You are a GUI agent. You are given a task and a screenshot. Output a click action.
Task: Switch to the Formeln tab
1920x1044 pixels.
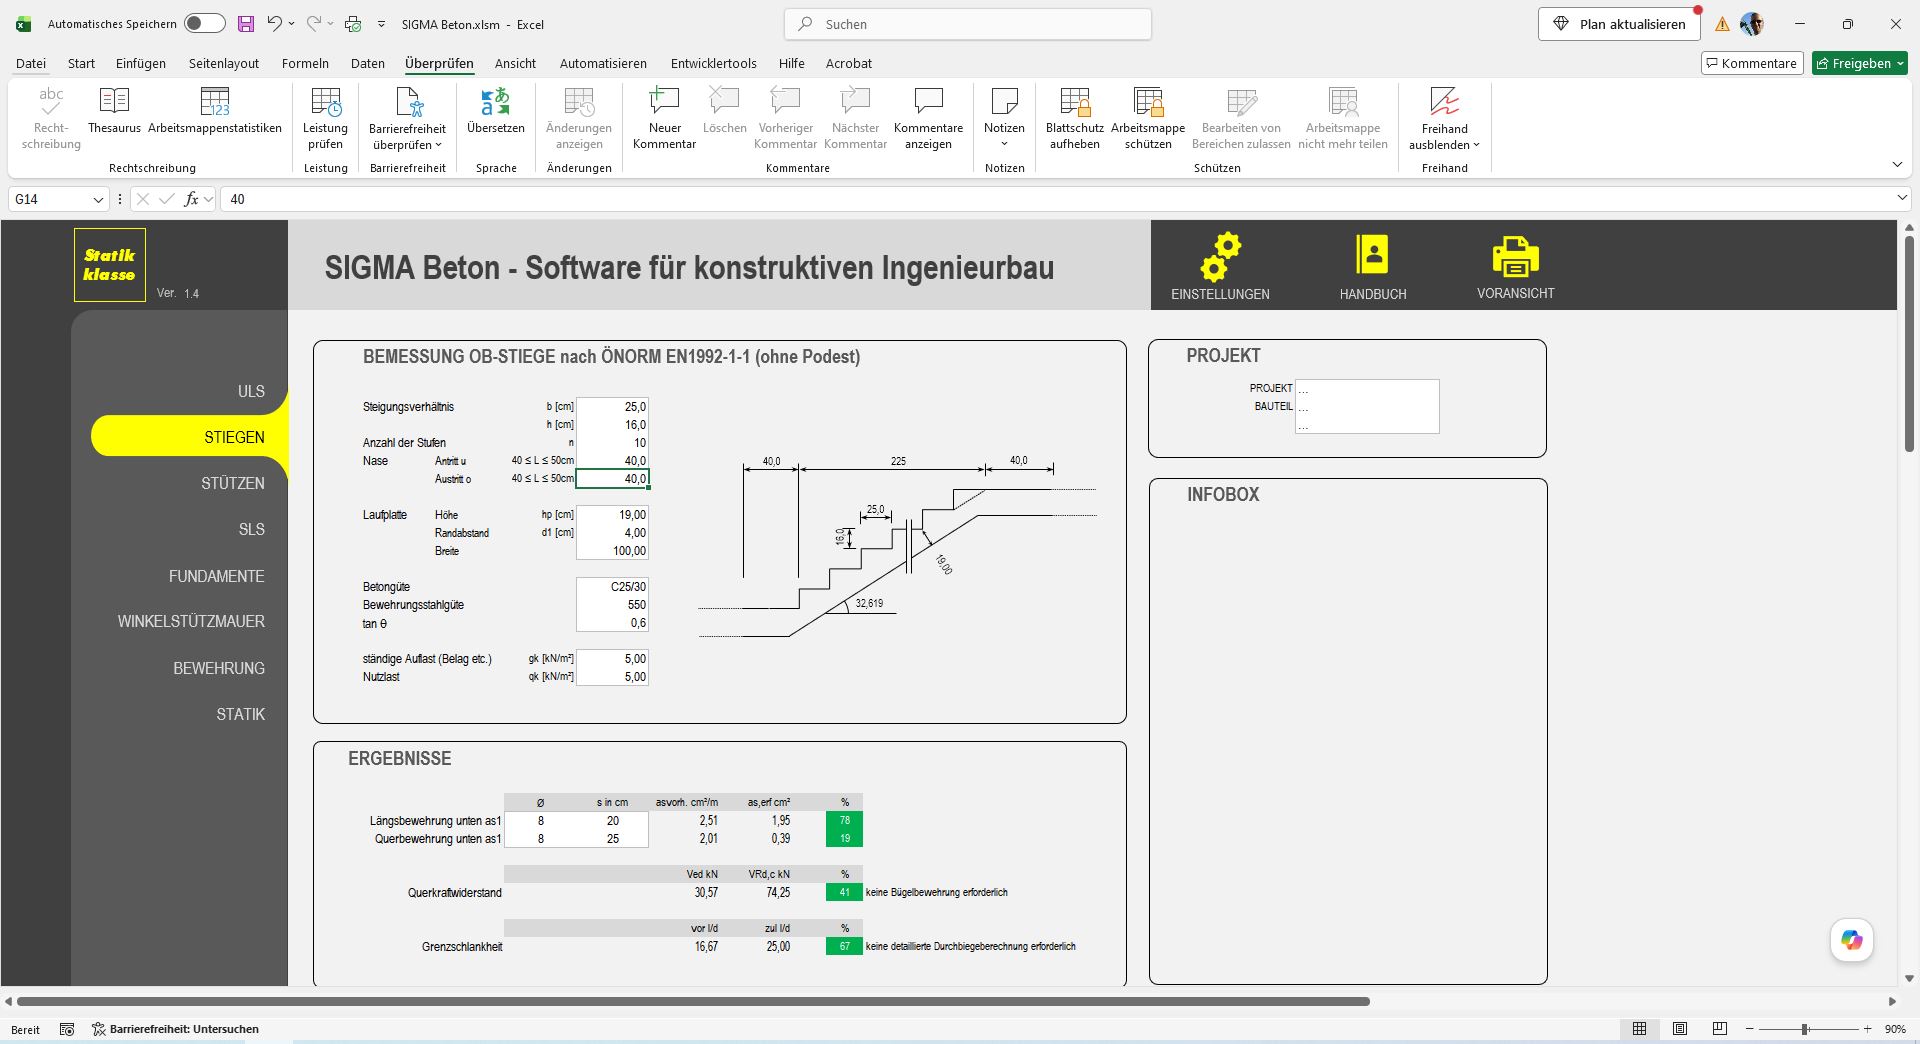click(305, 63)
